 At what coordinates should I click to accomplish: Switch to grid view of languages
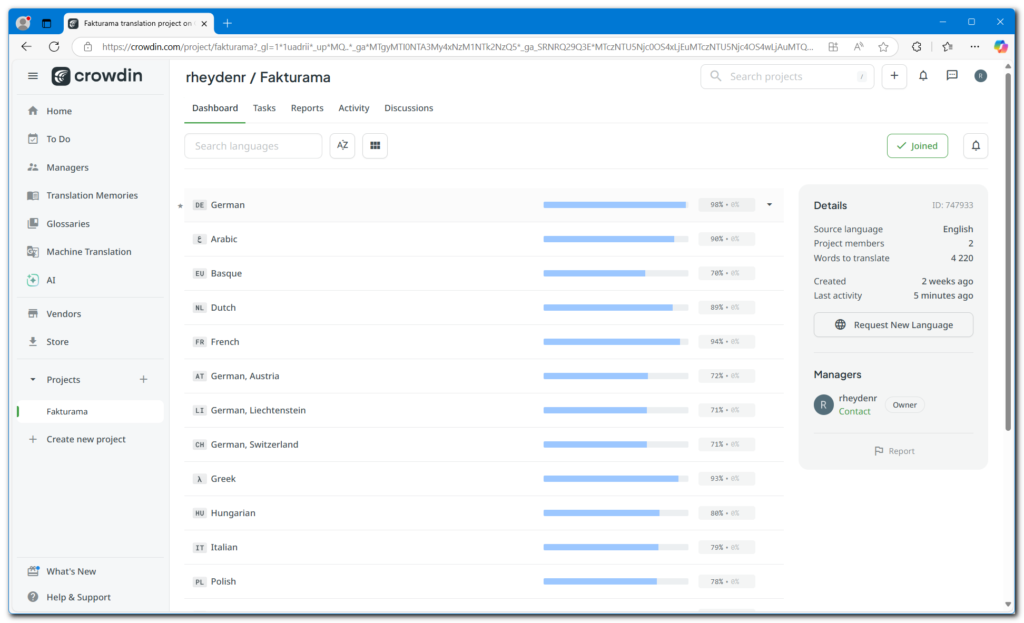[x=375, y=146]
